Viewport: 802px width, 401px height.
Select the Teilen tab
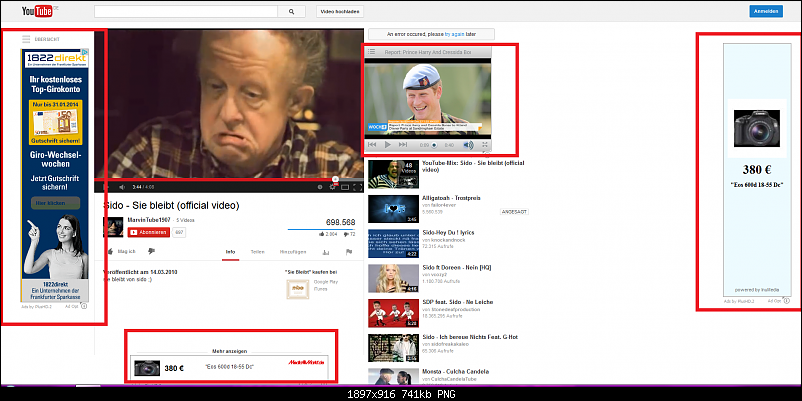coord(257,252)
